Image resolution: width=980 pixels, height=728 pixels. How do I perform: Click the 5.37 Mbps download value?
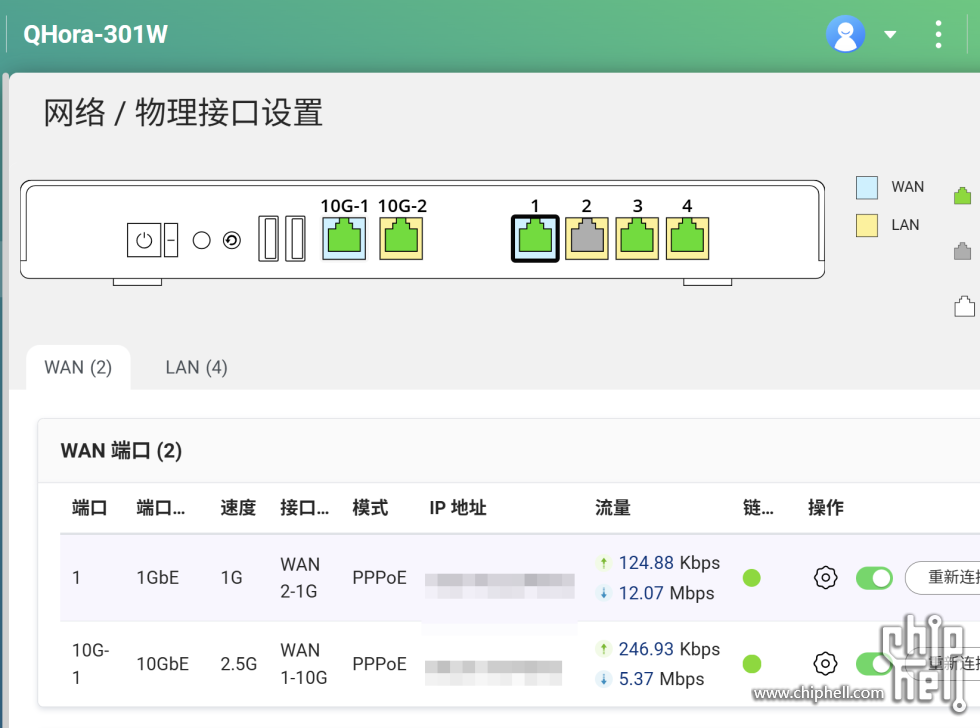coord(661,679)
